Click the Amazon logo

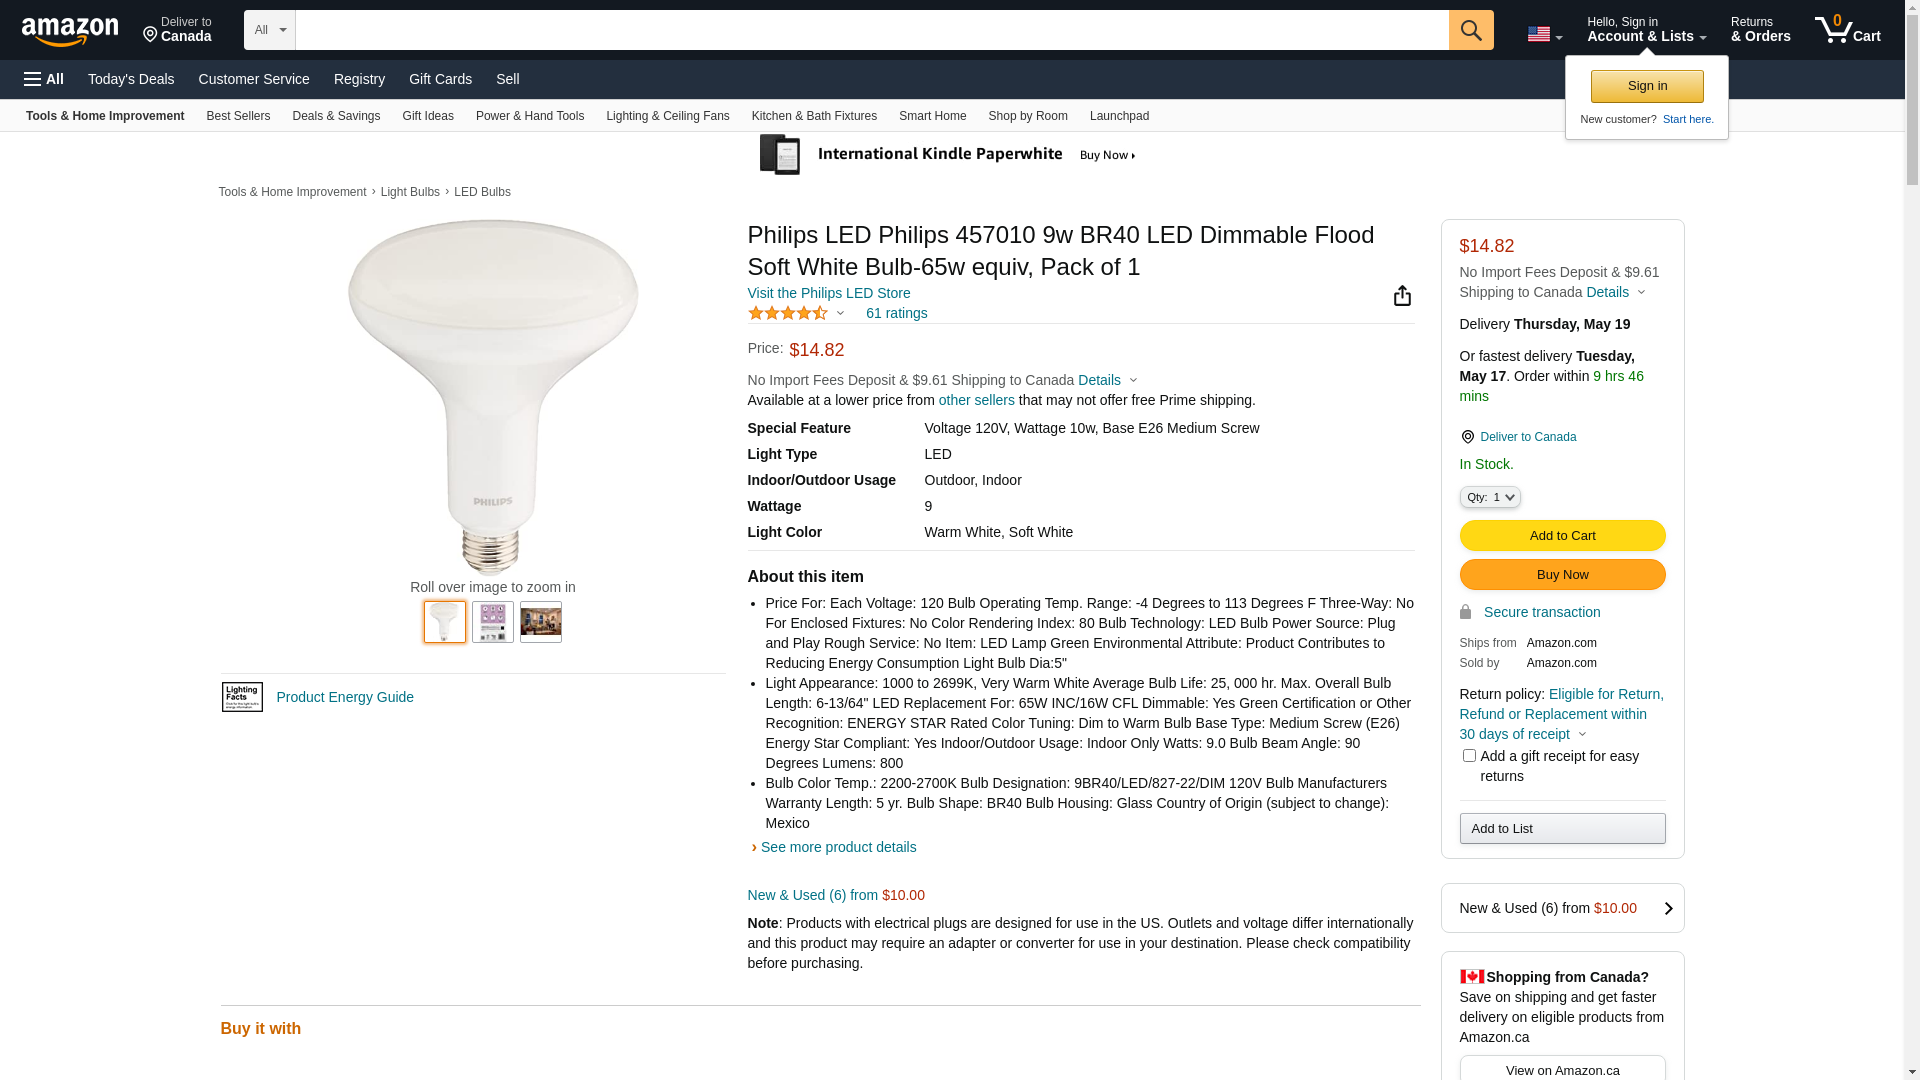point(70,32)
